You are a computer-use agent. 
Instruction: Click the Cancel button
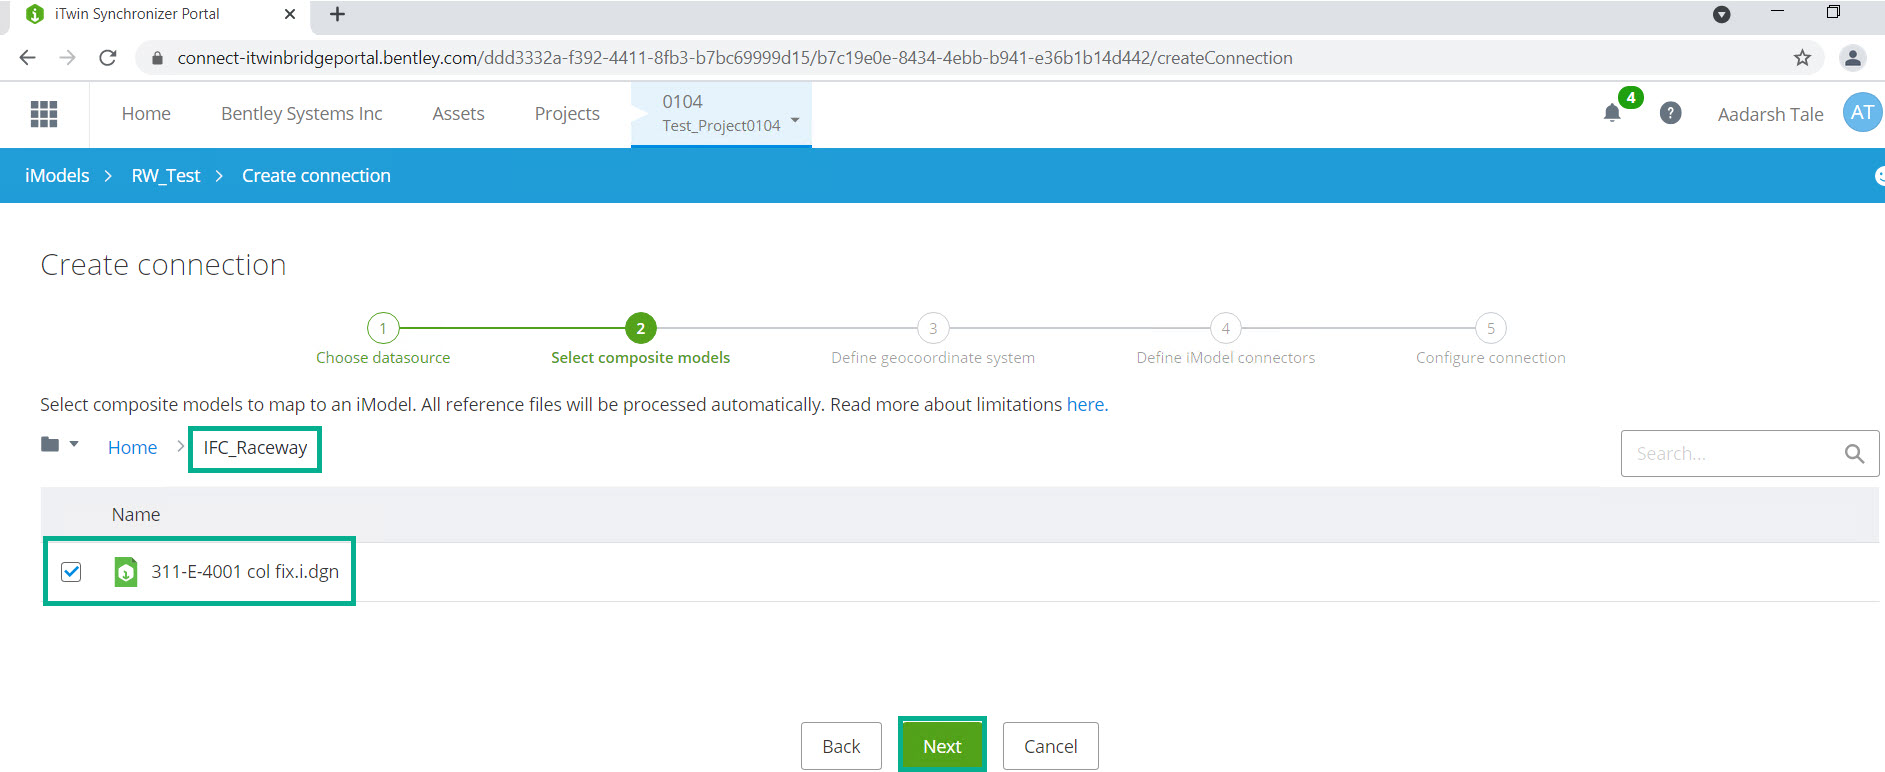(1051, 746)
